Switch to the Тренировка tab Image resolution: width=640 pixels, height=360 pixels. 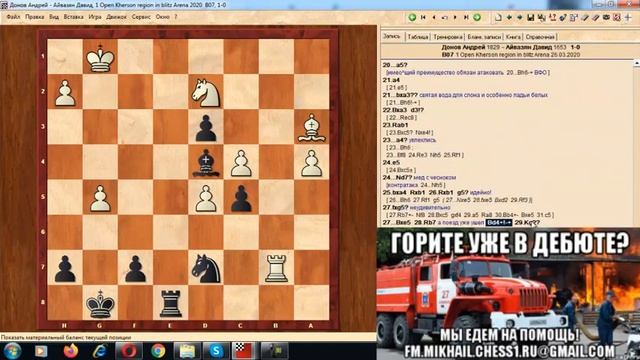click(x=448, y=37)
